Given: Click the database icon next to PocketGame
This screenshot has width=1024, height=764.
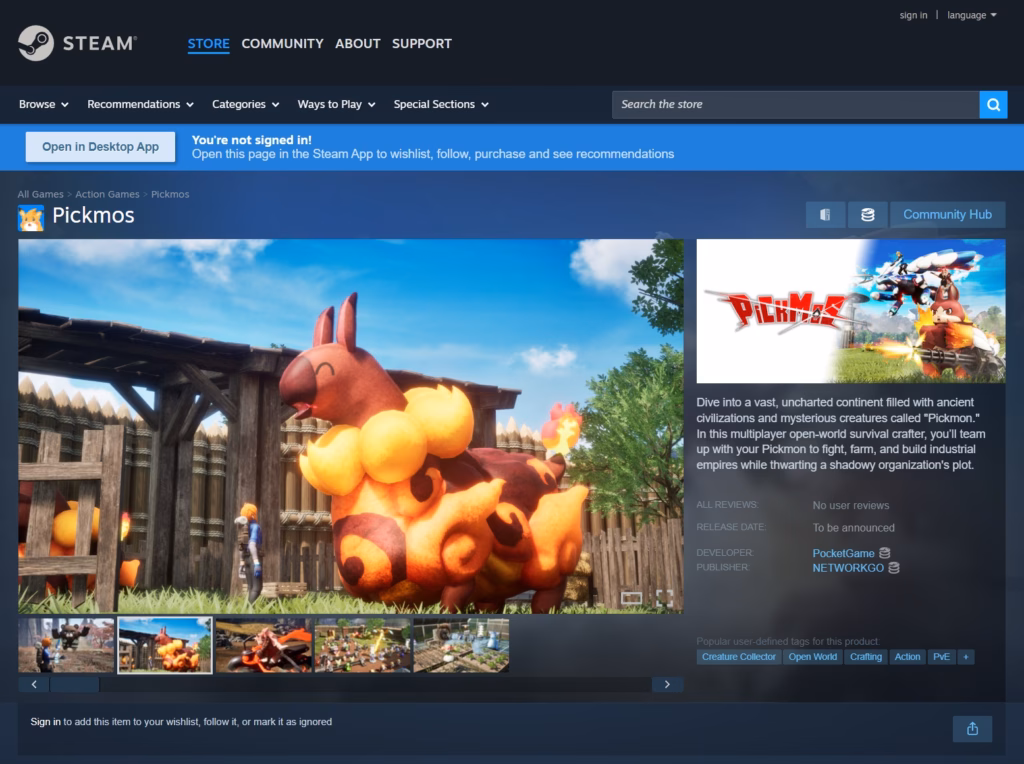Looking at the screenshot, I should (x=885, y=553).
